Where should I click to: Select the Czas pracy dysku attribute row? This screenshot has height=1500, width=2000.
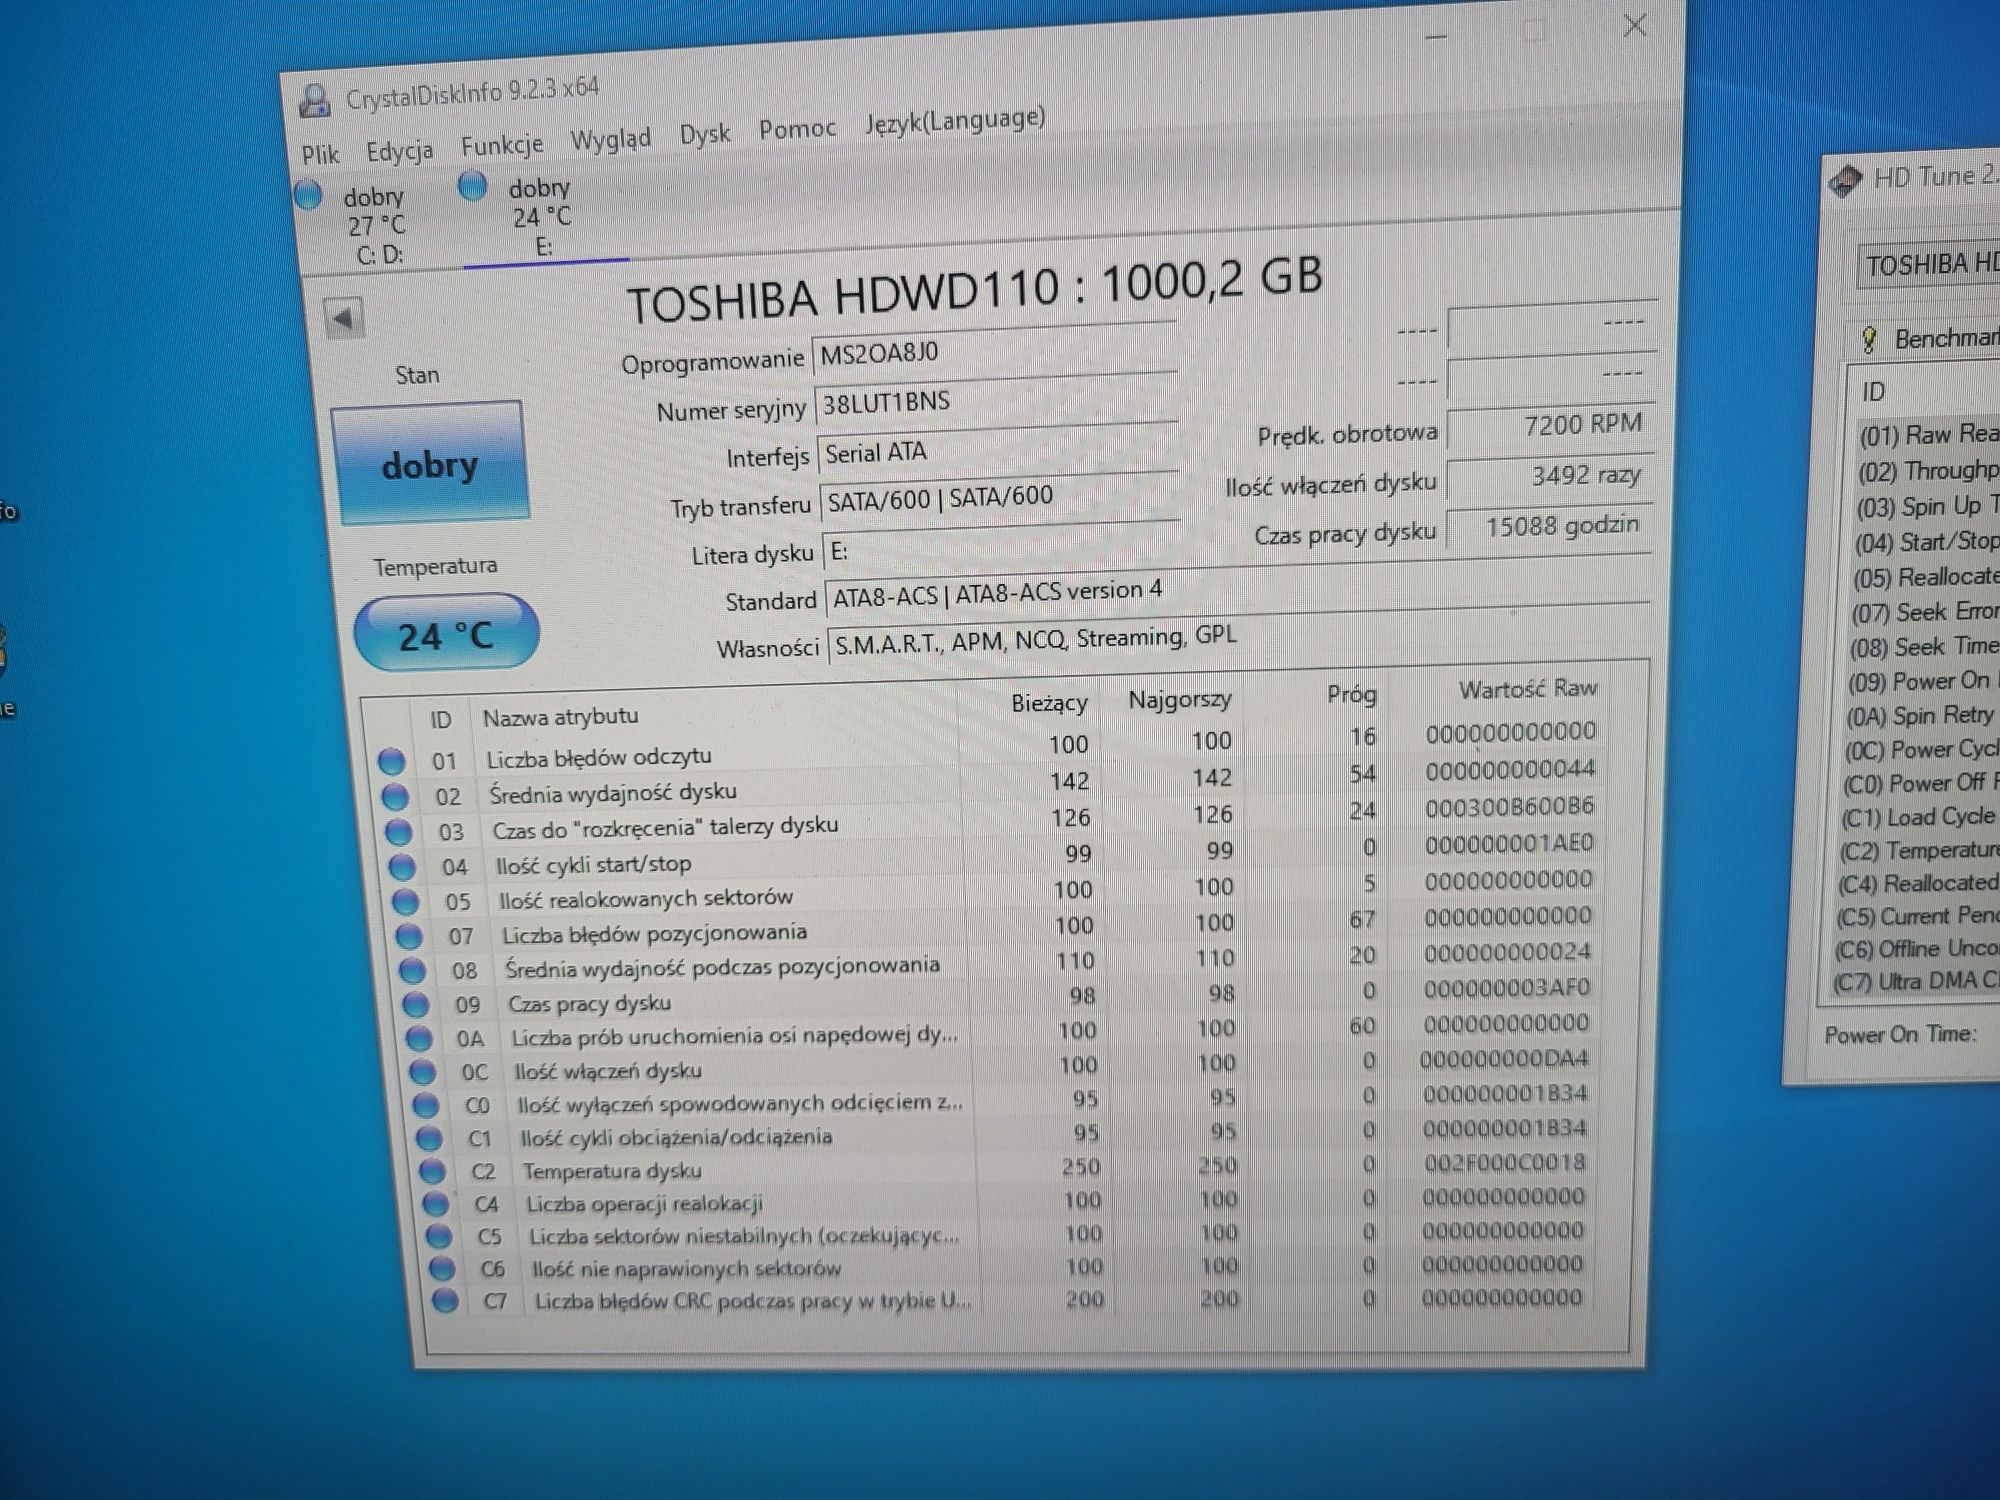point(1000,996)
